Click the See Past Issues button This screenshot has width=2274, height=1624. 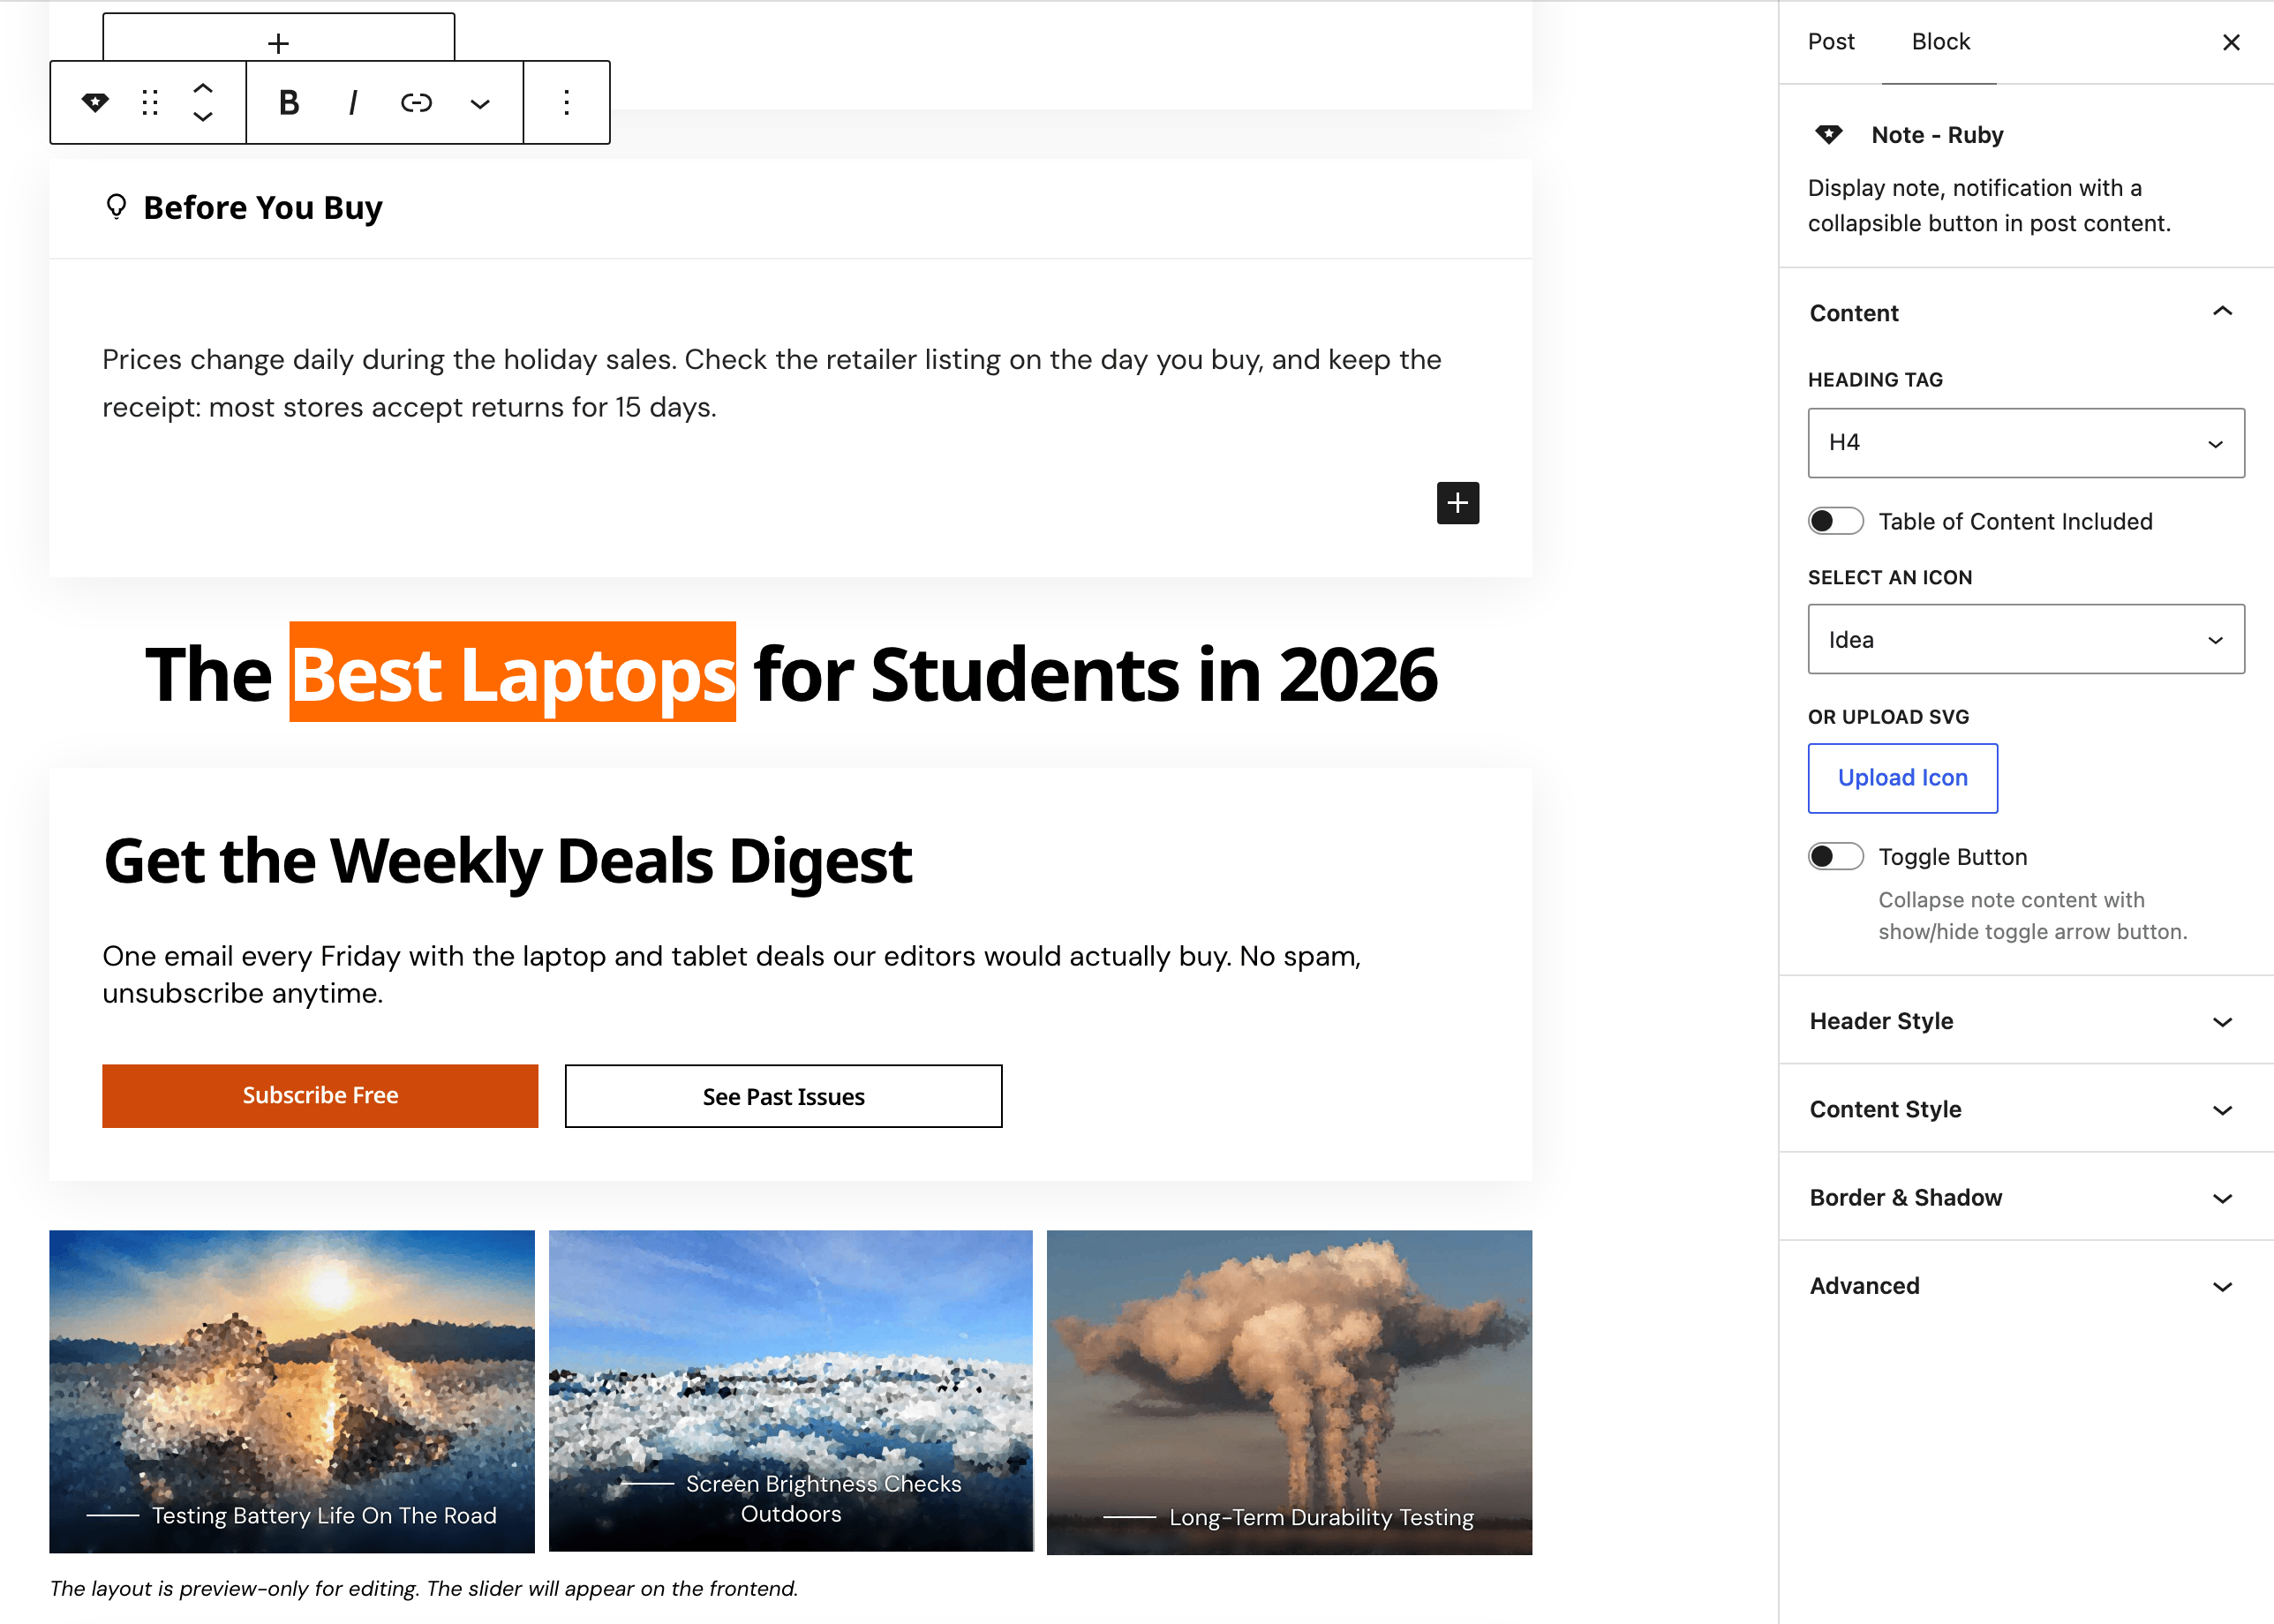tap(783, 1096)
